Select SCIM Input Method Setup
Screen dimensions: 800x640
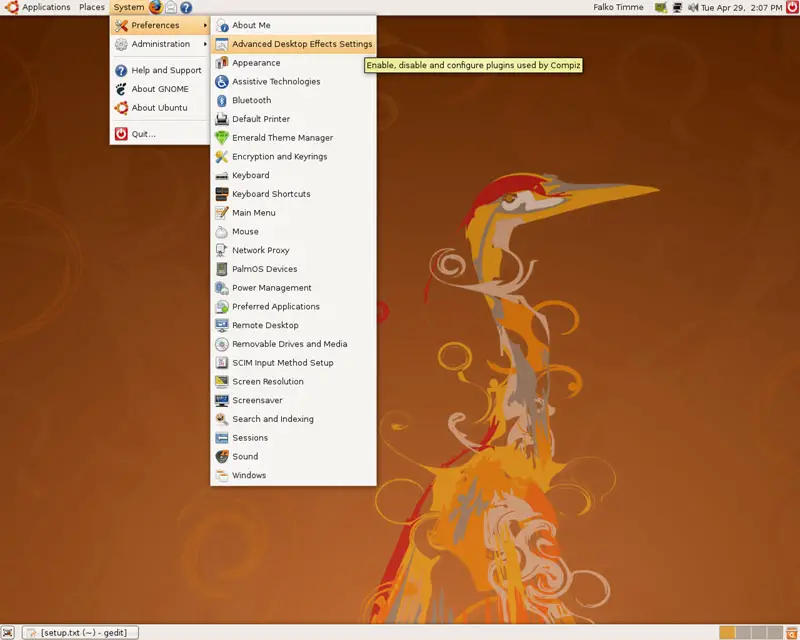coord(293,363)
